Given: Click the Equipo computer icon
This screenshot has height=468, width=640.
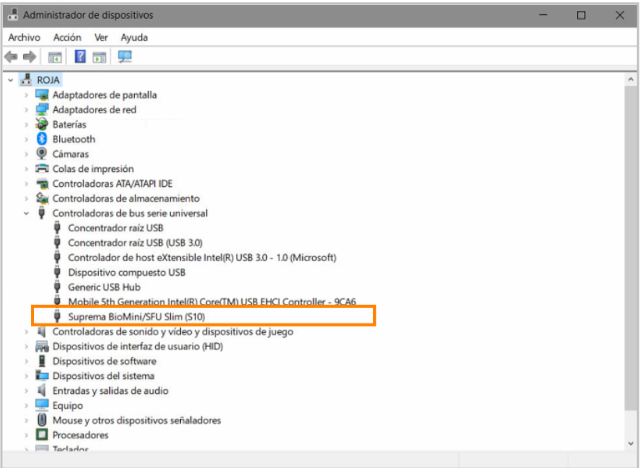Looking at the screenshot, I should pos(42,405).
